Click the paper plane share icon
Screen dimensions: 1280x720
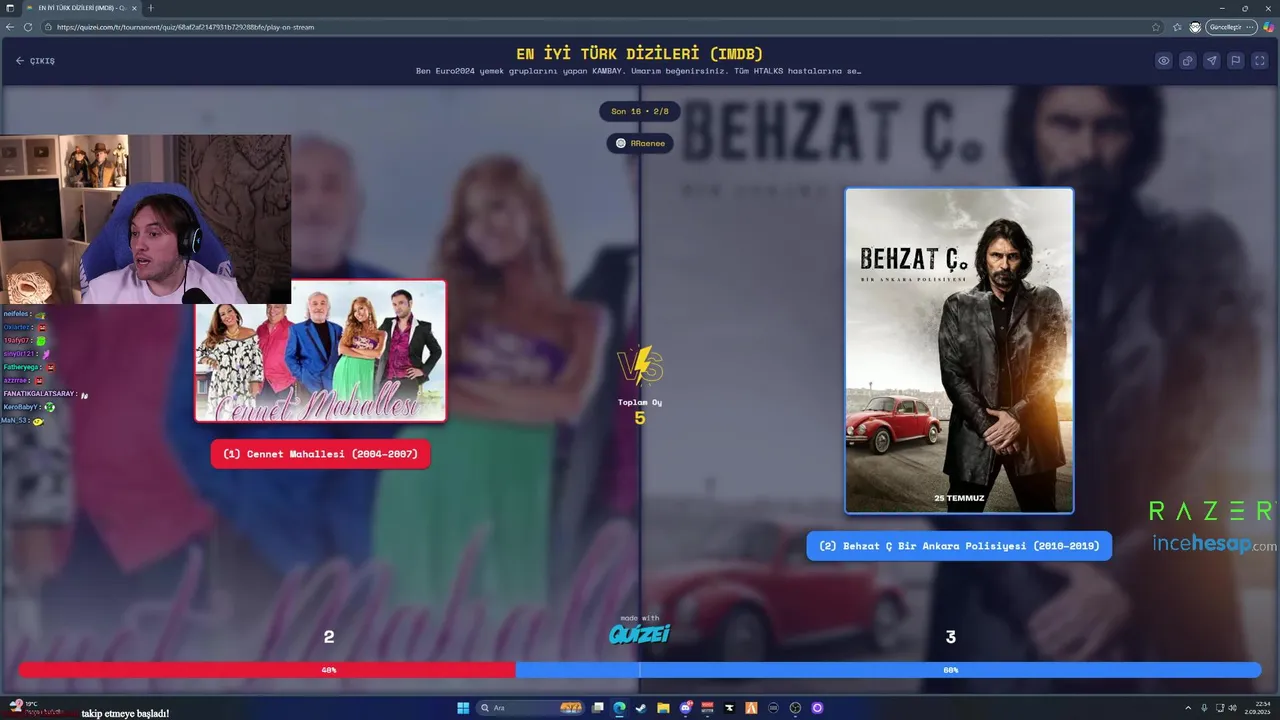coord(1212,61)
